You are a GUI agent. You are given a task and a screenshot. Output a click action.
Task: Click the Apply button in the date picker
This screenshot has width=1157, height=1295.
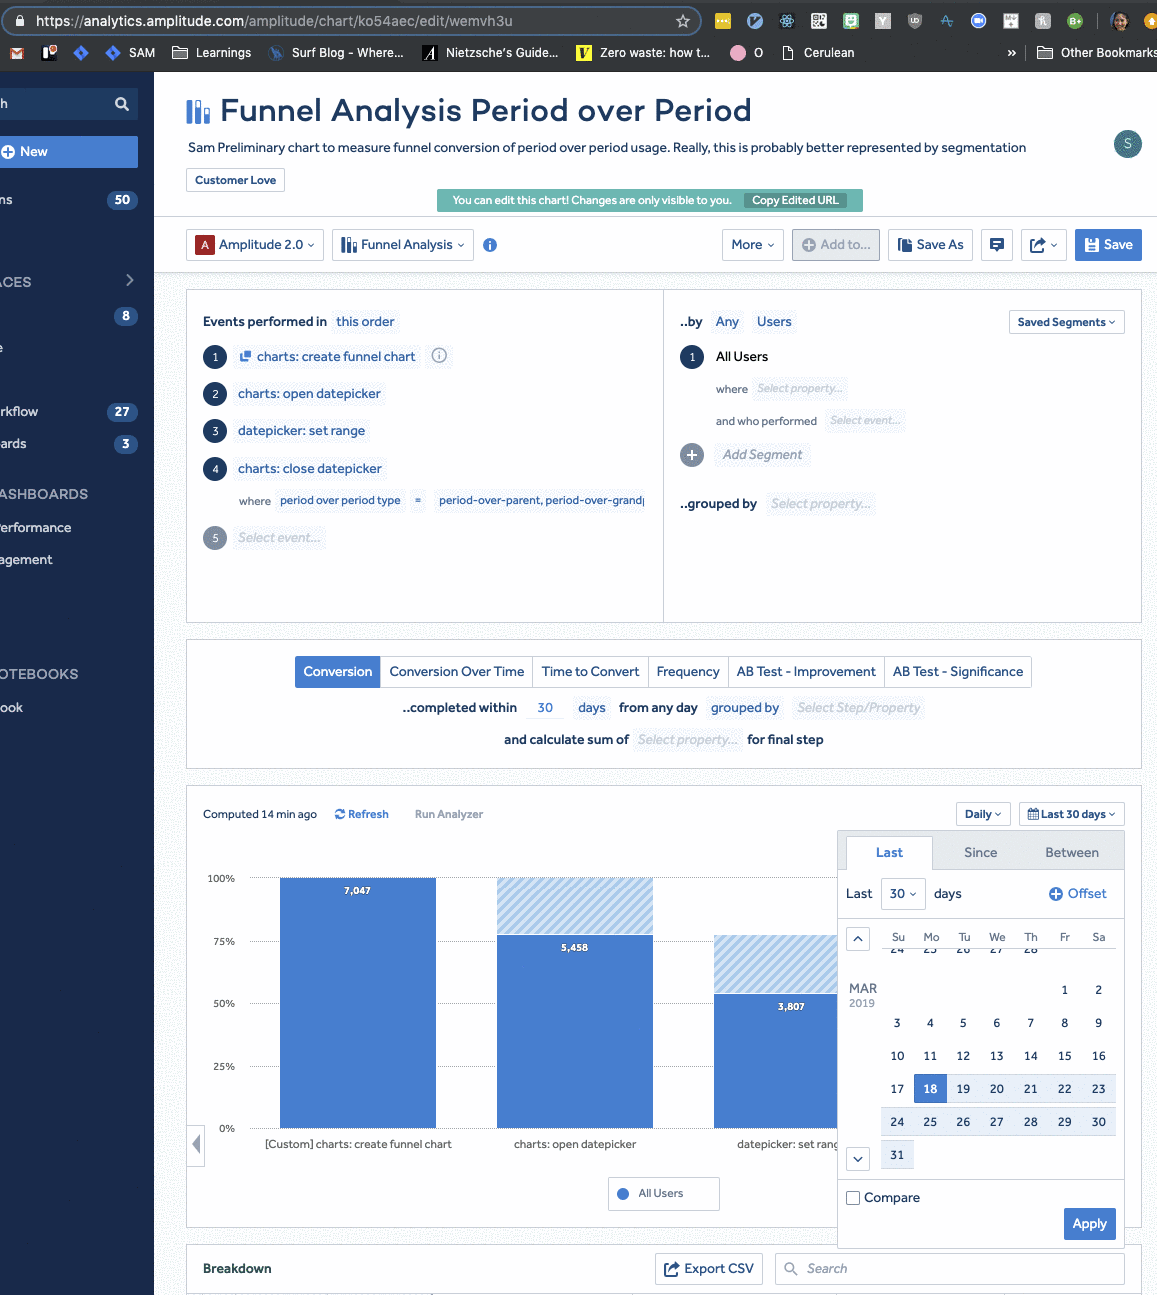pyautogui.click(x=1089, y=1223)
